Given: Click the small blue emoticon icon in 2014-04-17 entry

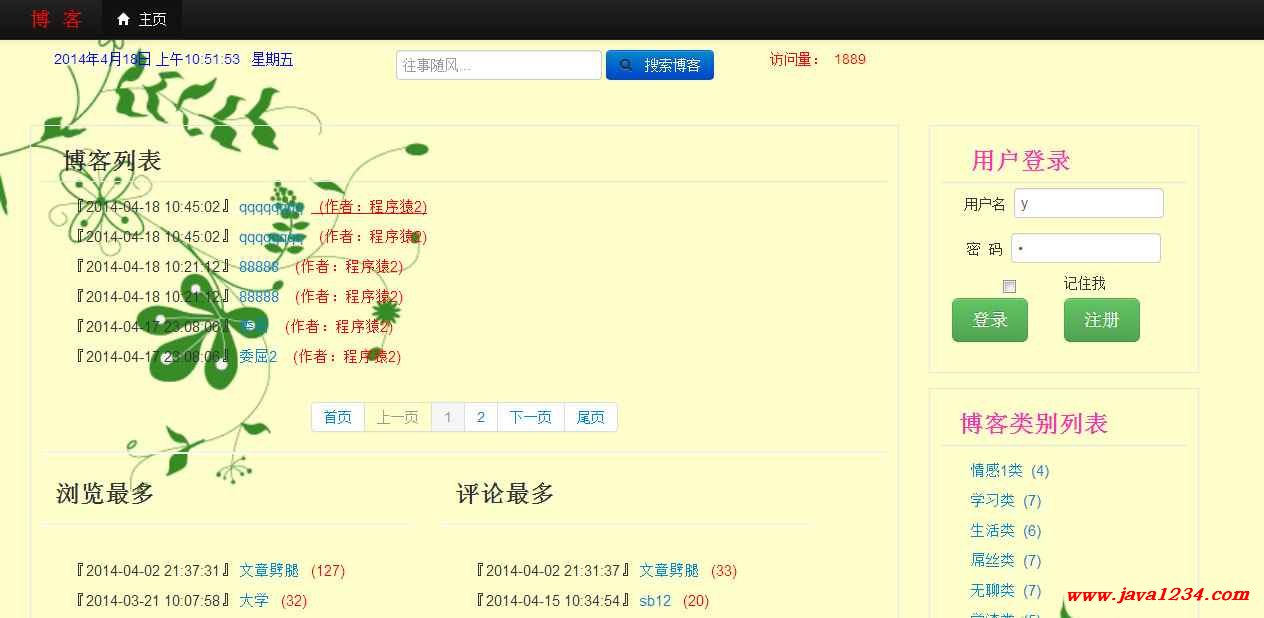Looking at the screenshot, I should (251, 325).
